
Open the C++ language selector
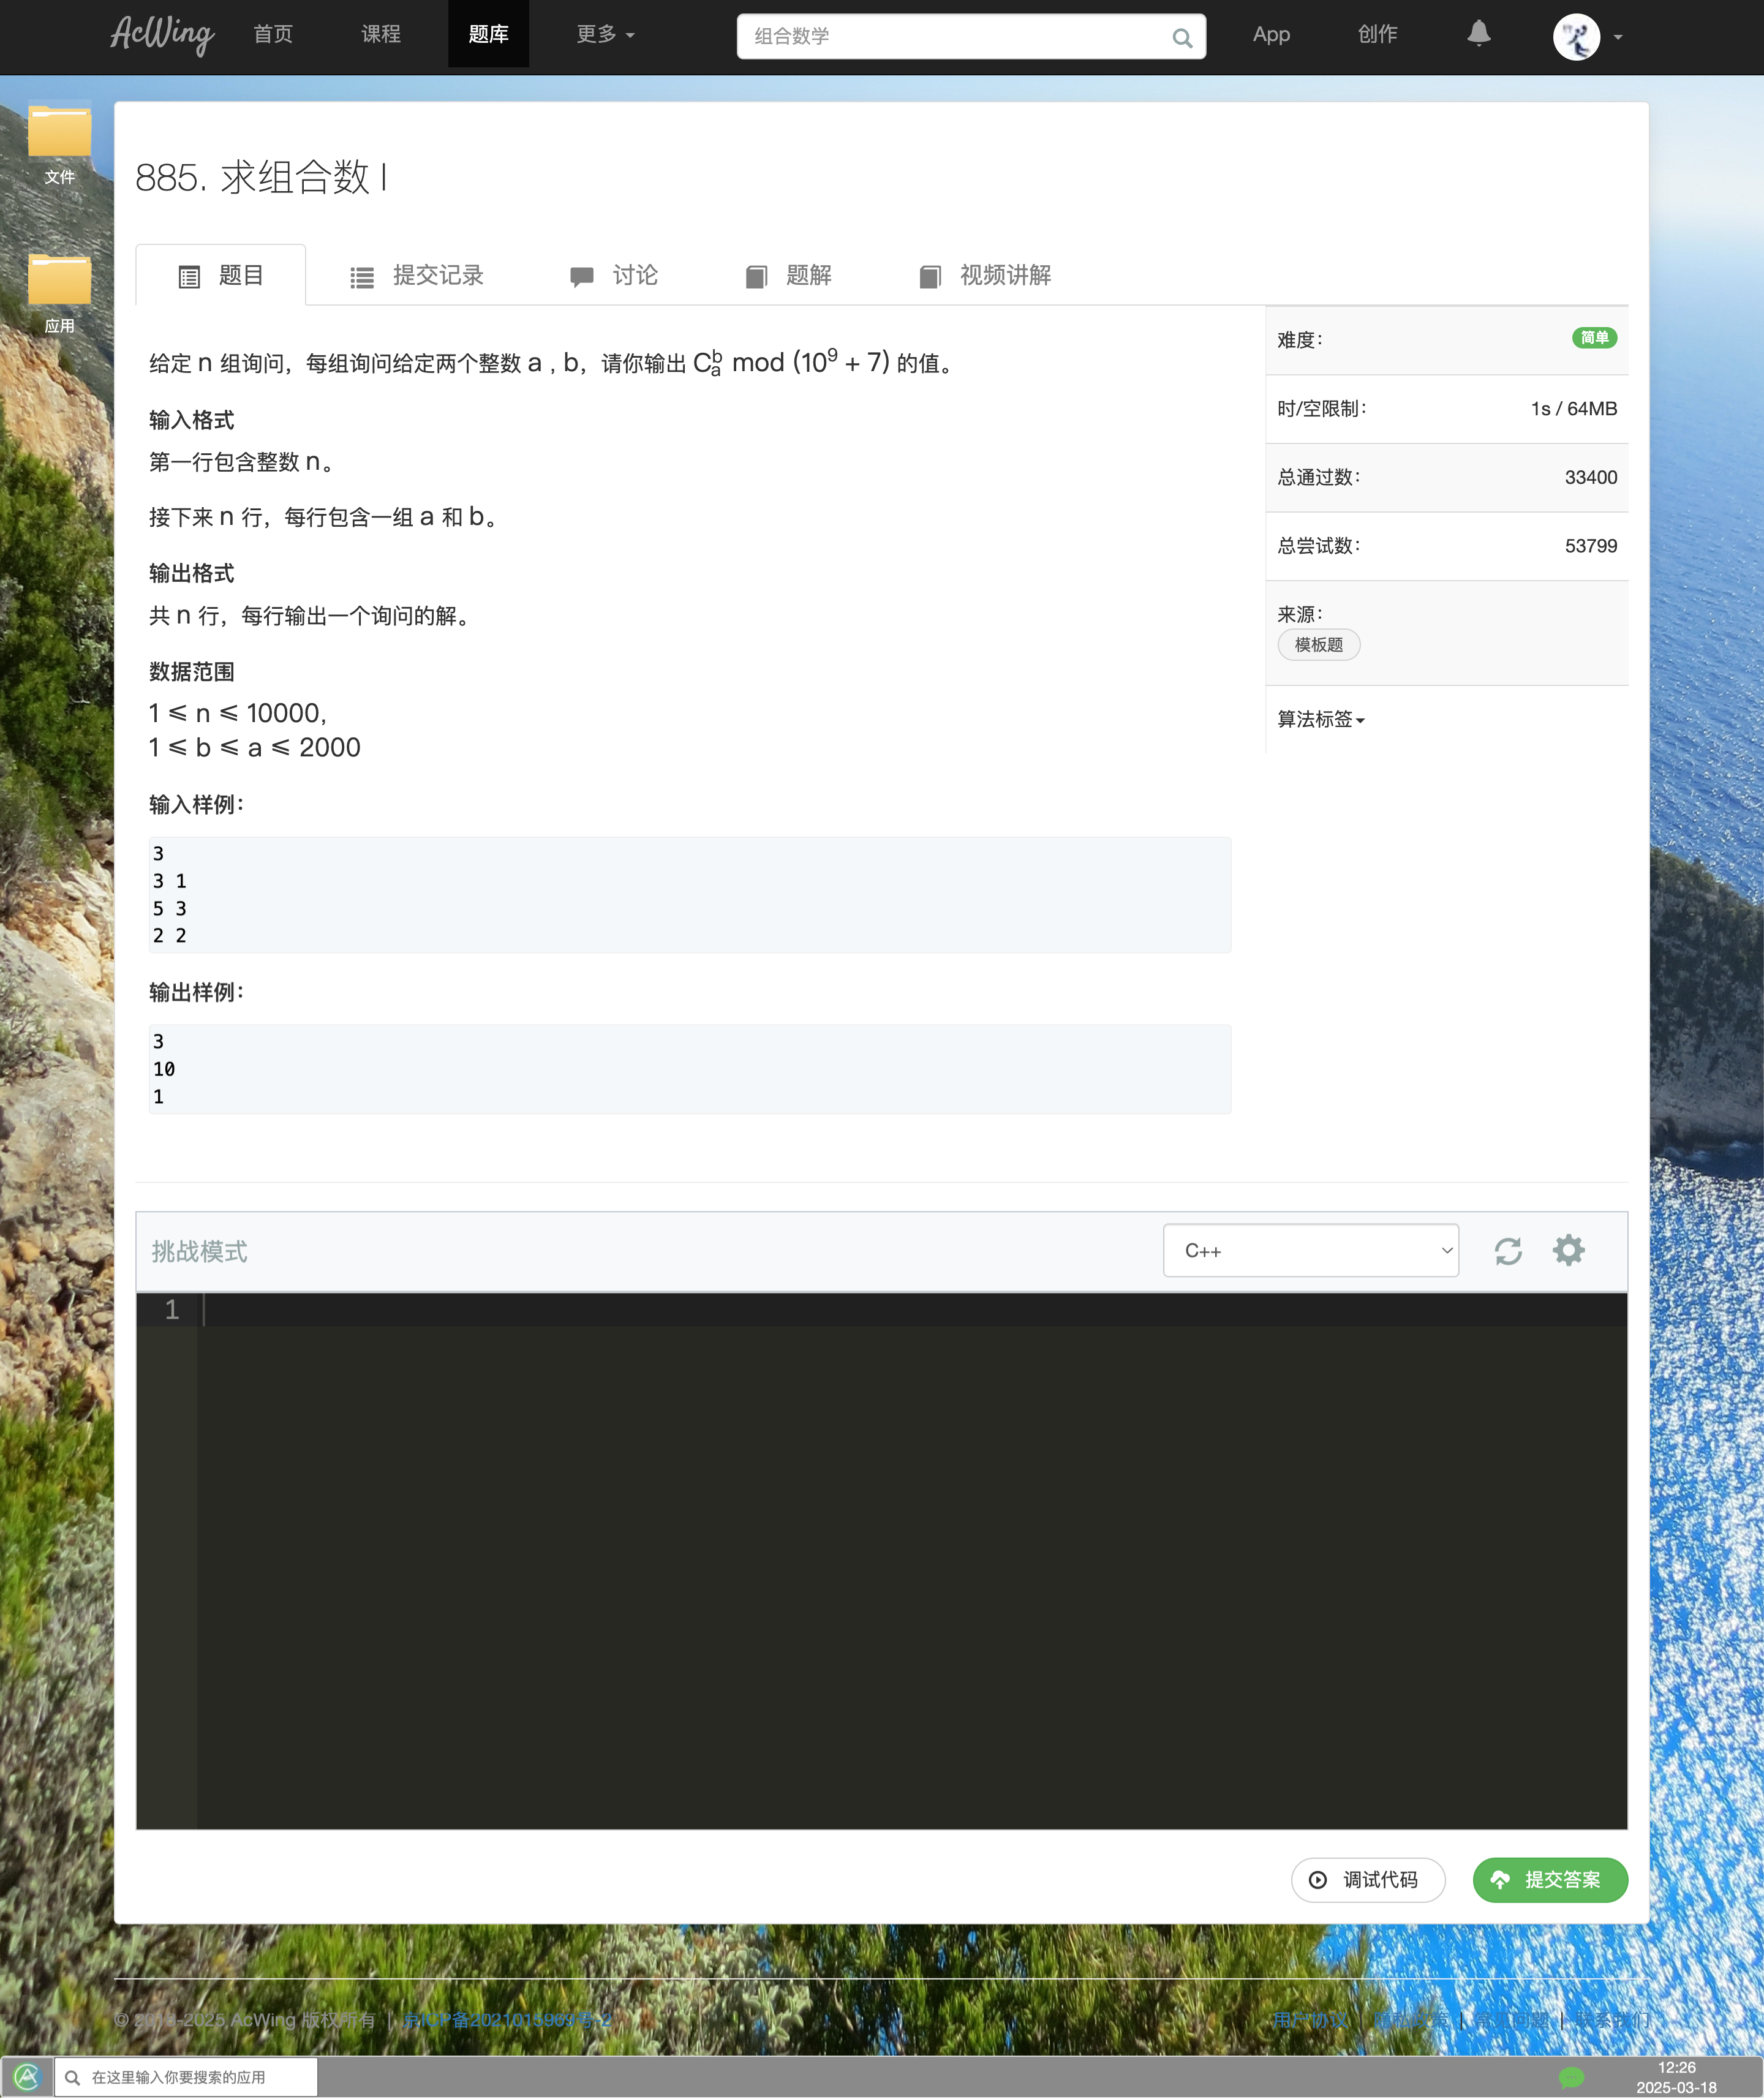tap(1311, 1250)
